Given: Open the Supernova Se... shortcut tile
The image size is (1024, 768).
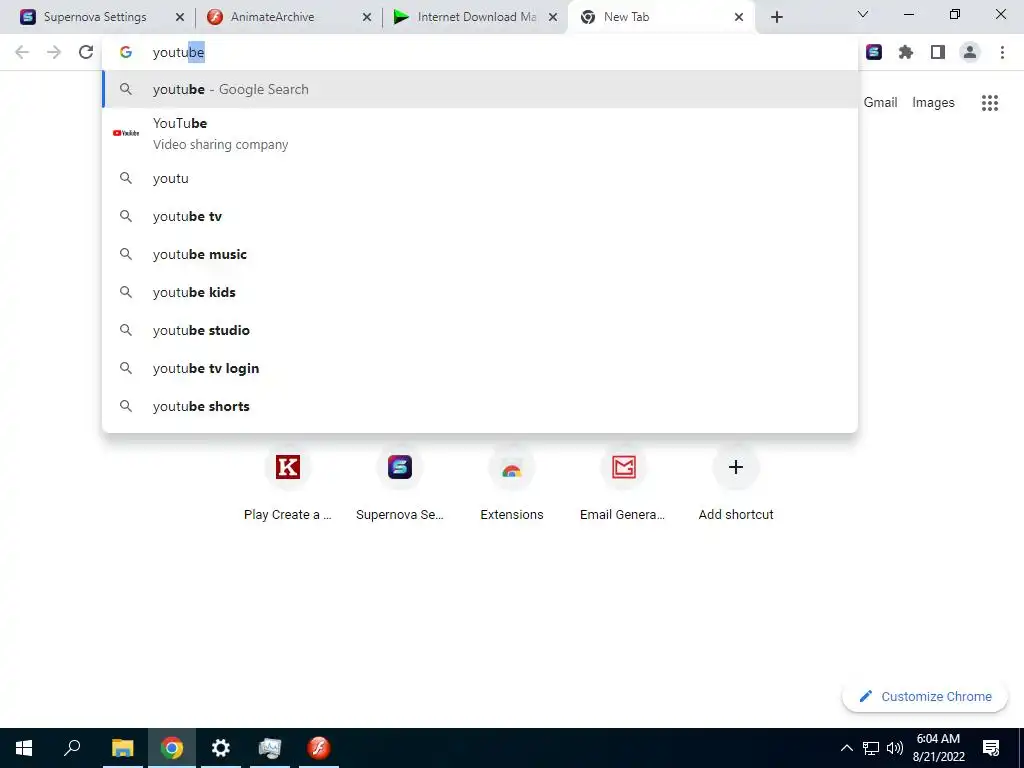Looking at the screenshot, I should (400, 485).
